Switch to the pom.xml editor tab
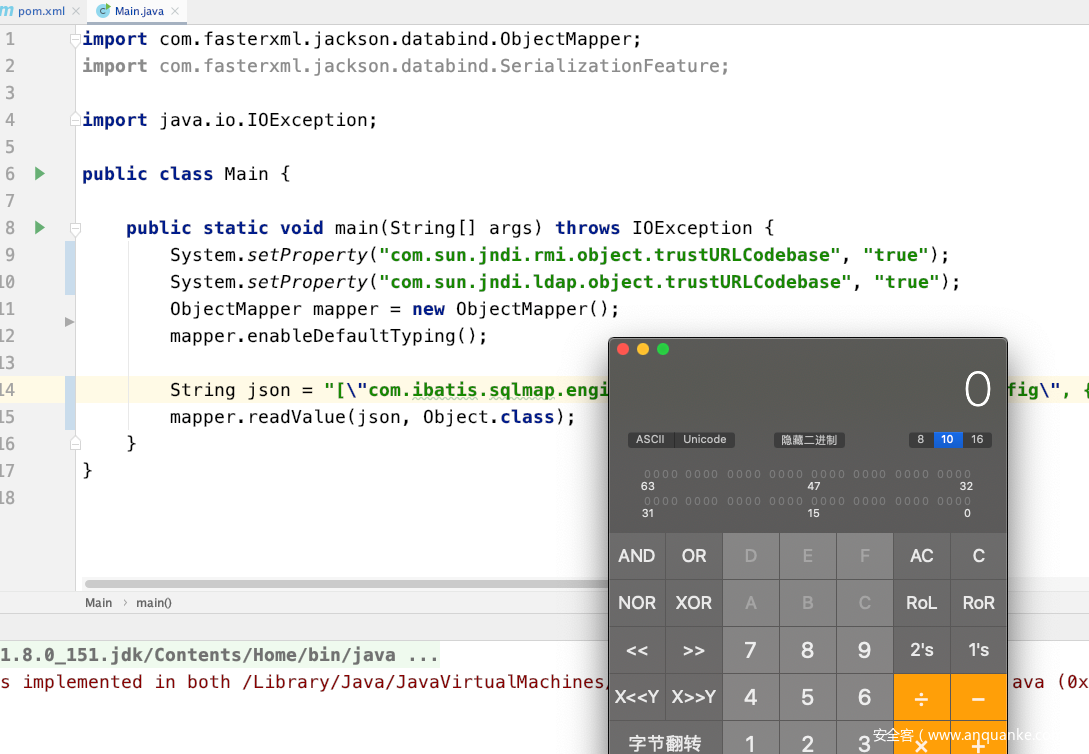Viewport: 1089px width, 754px height. coord(41,11)
